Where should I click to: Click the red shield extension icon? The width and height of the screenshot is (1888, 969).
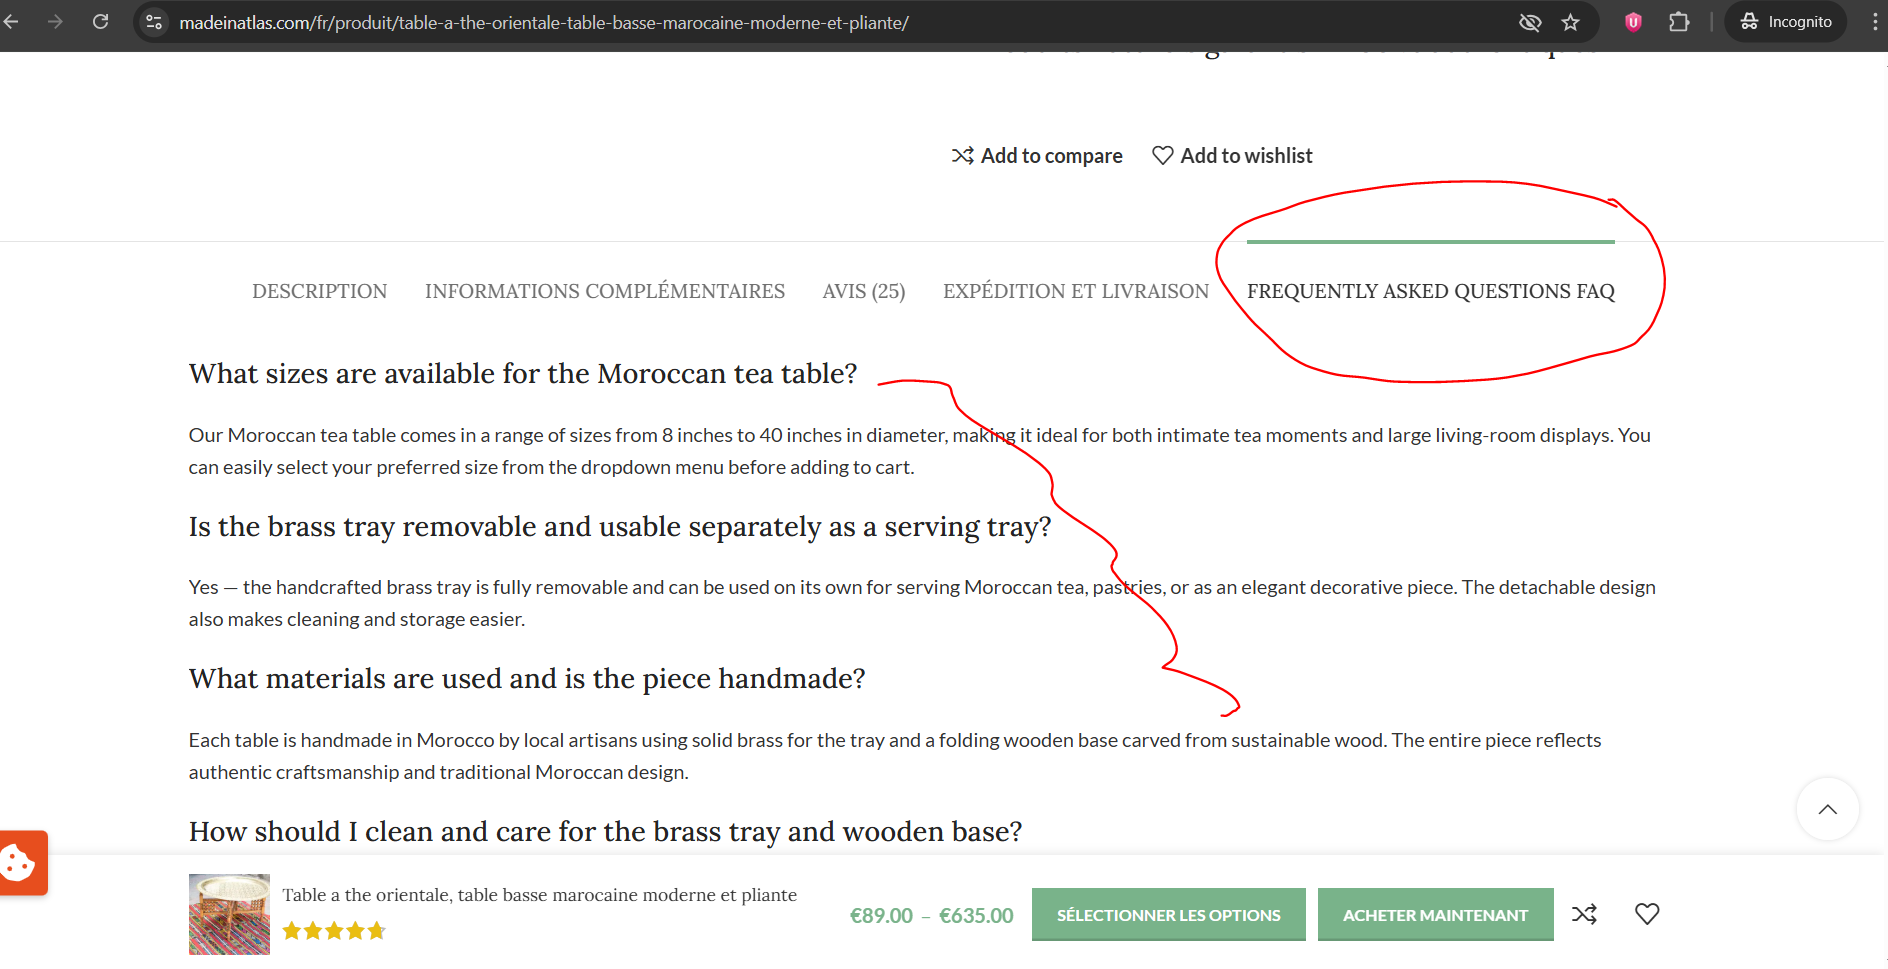pyautogui.click(x=1633, y=22)
